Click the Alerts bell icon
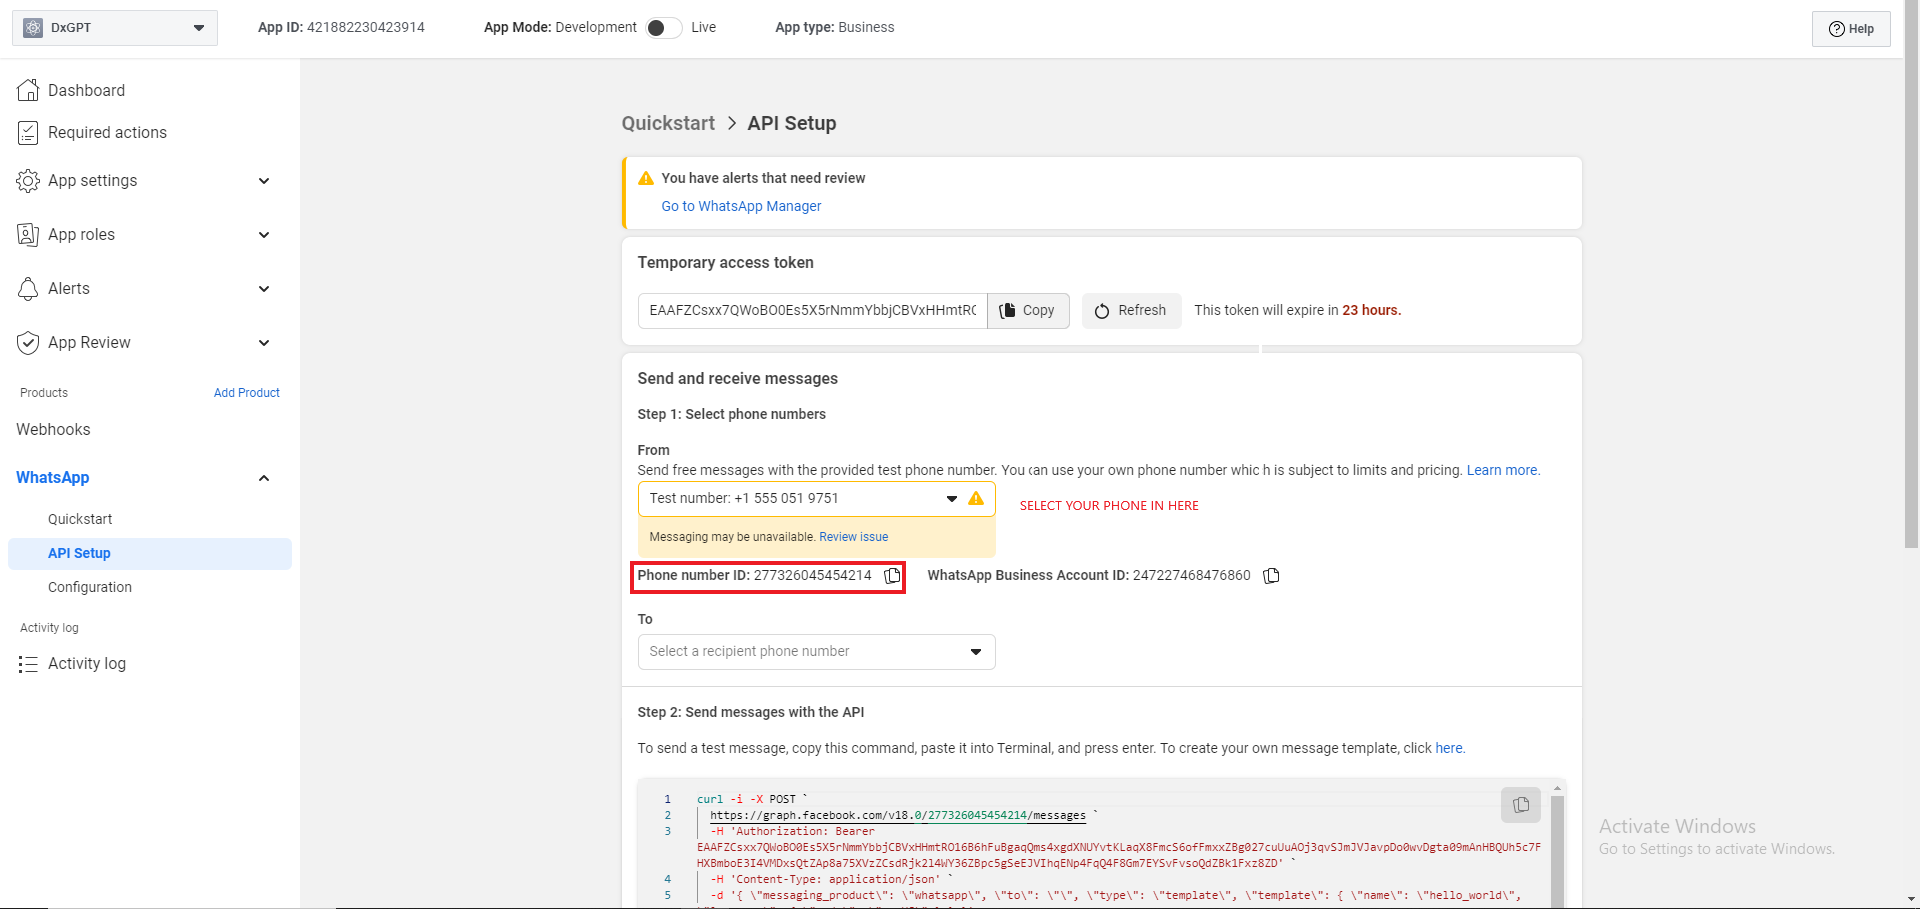Screen dimensions: 1920x909 tap(28, 289)
